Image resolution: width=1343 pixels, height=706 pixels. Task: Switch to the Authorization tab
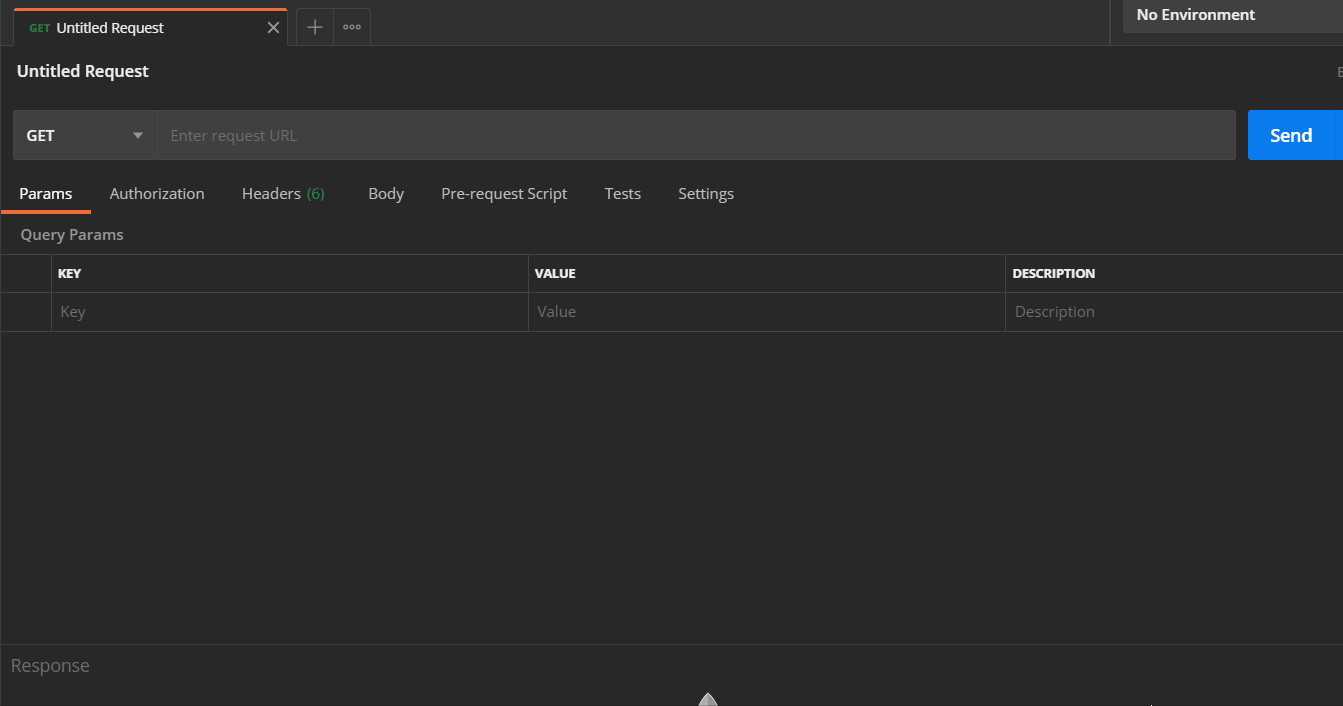point(157,193)
